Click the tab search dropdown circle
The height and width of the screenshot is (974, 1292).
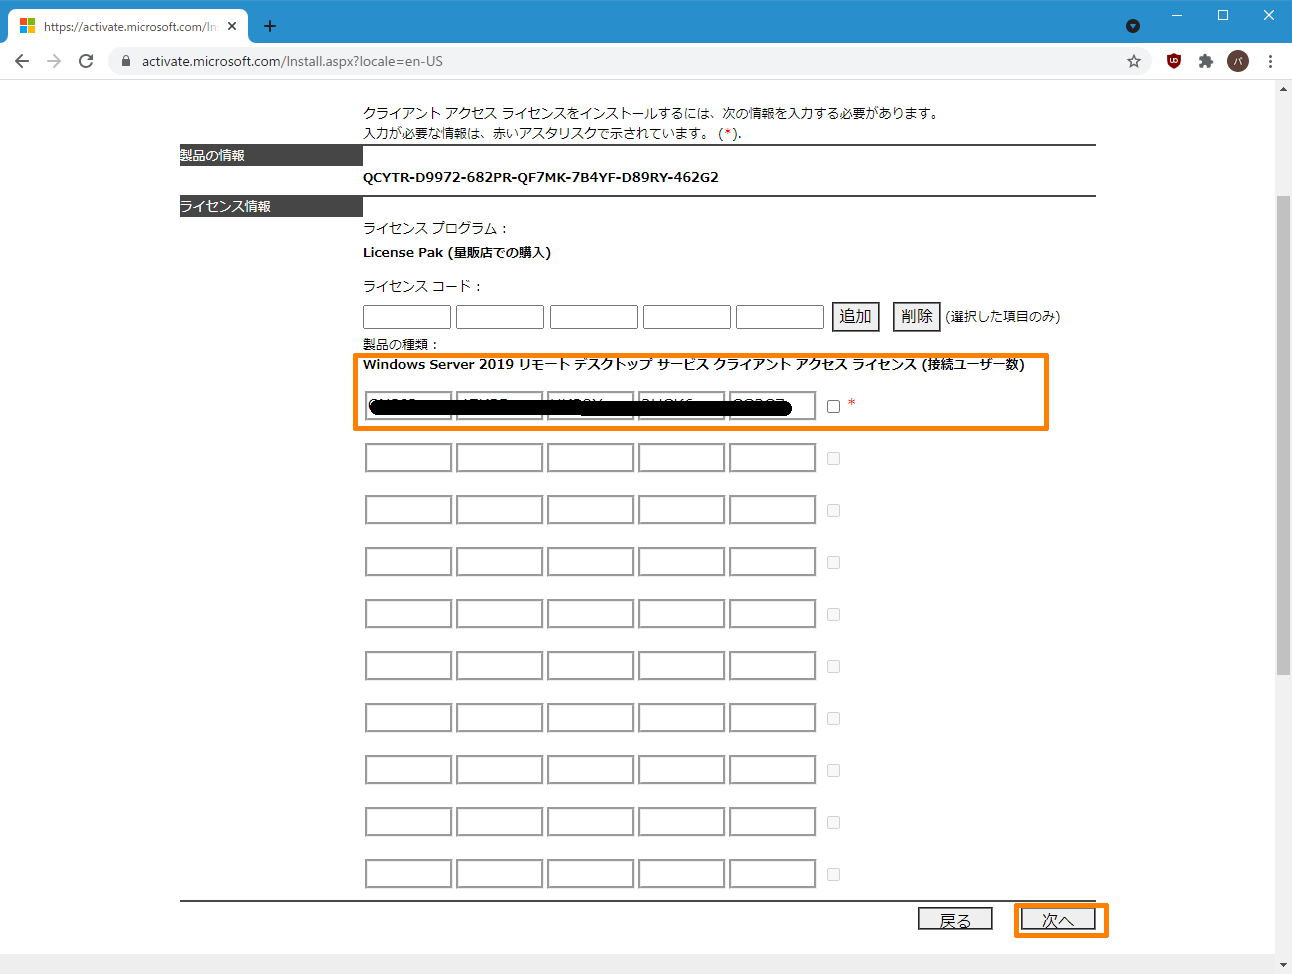pyautogui.click(x=1133, y=26)
